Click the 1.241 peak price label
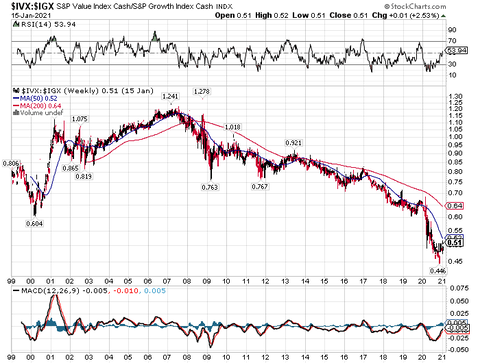This screenshot has width=480, height=363. (x=170, y=96)
